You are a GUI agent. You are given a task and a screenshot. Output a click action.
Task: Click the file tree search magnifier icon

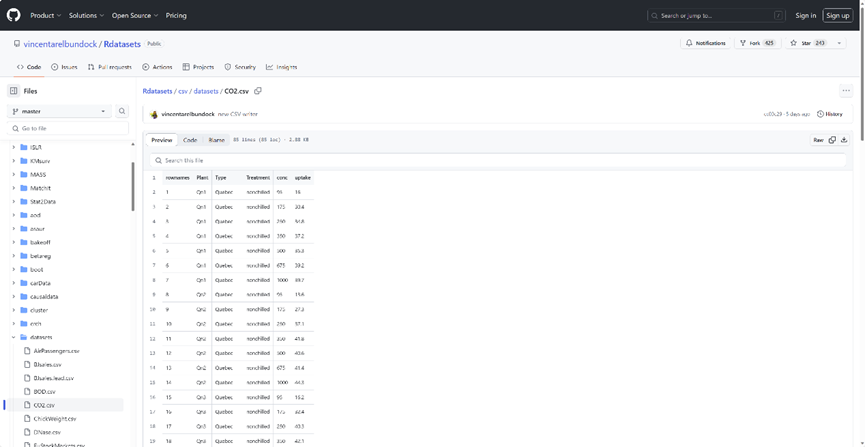(122, 111)
